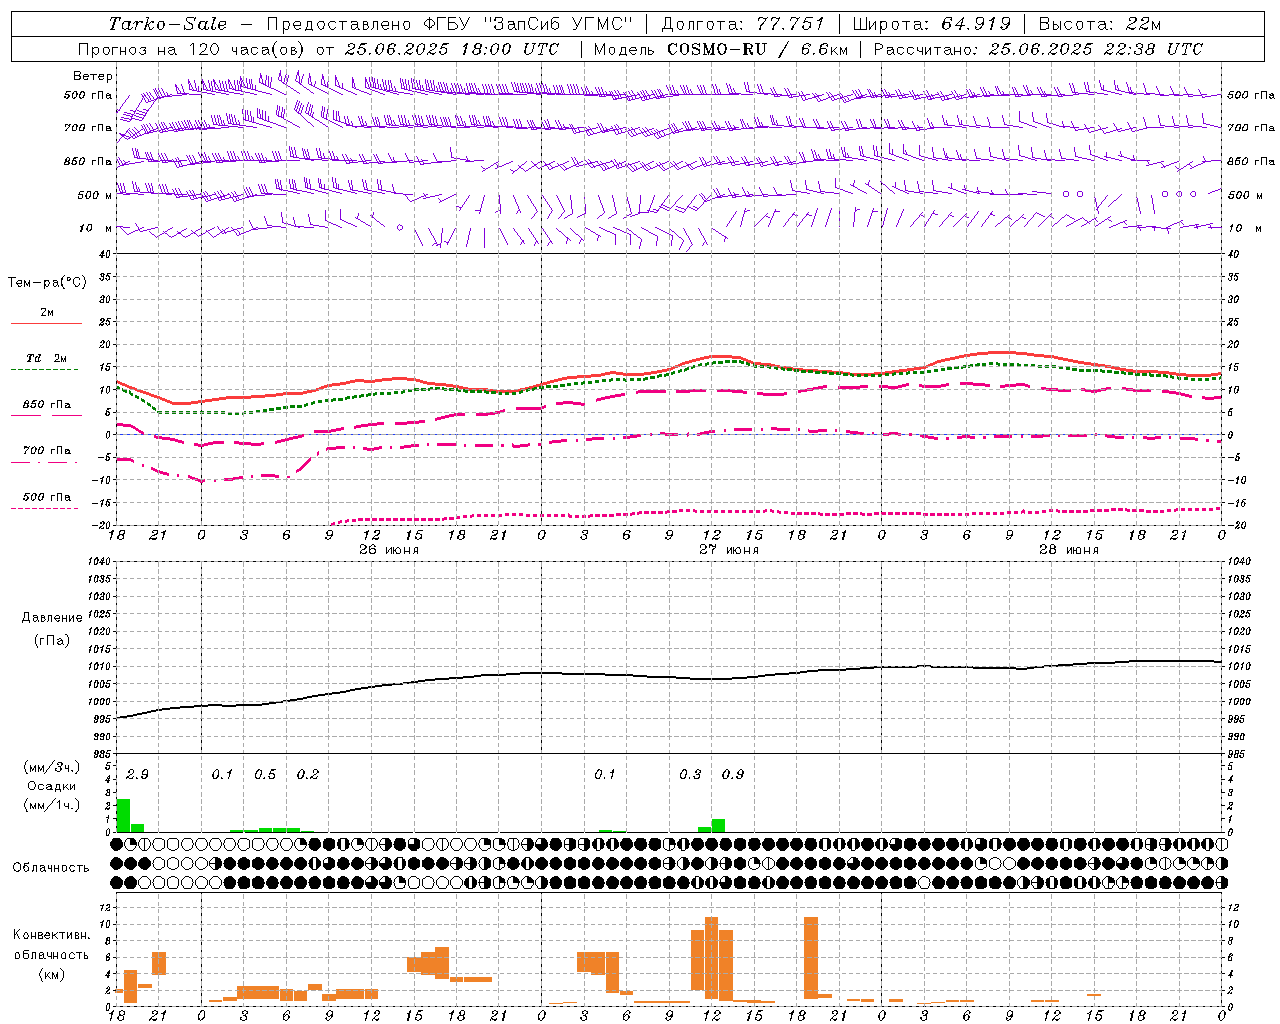Click the tallest green precipitation bar under 2.9
Screen dimensions: 1280x1024
click(124, 815)
